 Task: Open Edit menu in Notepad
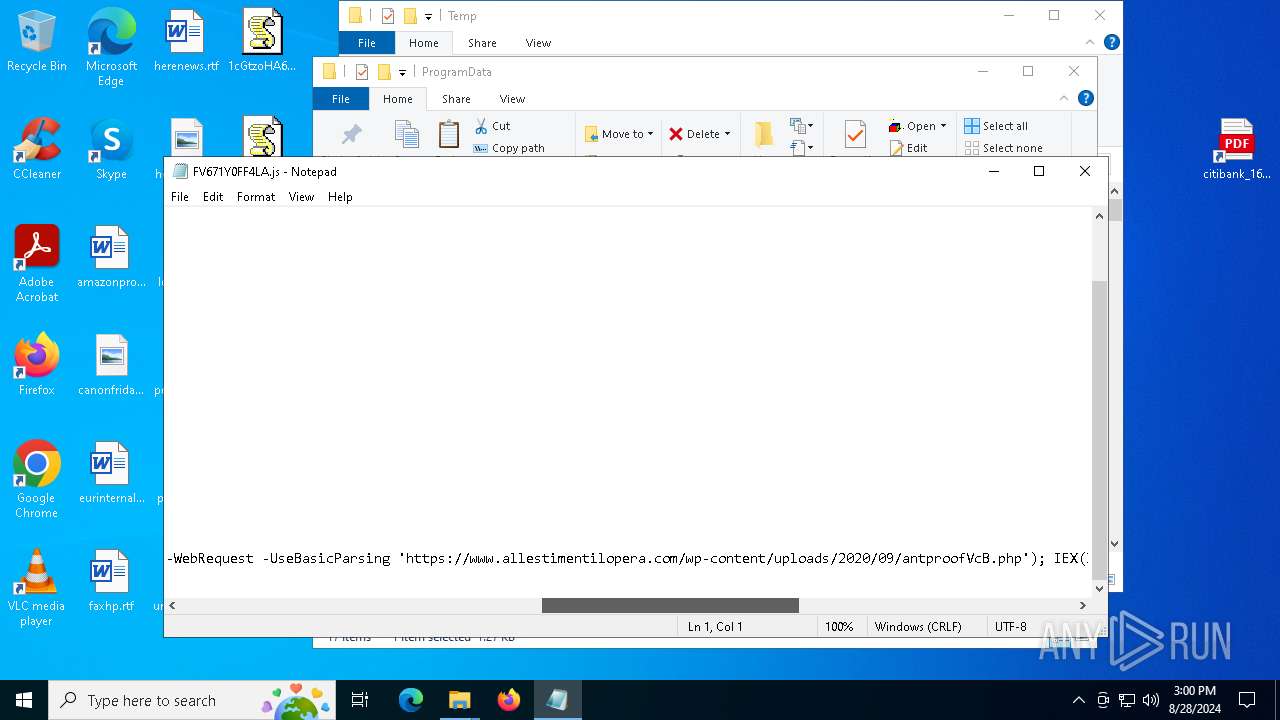coord(213,197)
